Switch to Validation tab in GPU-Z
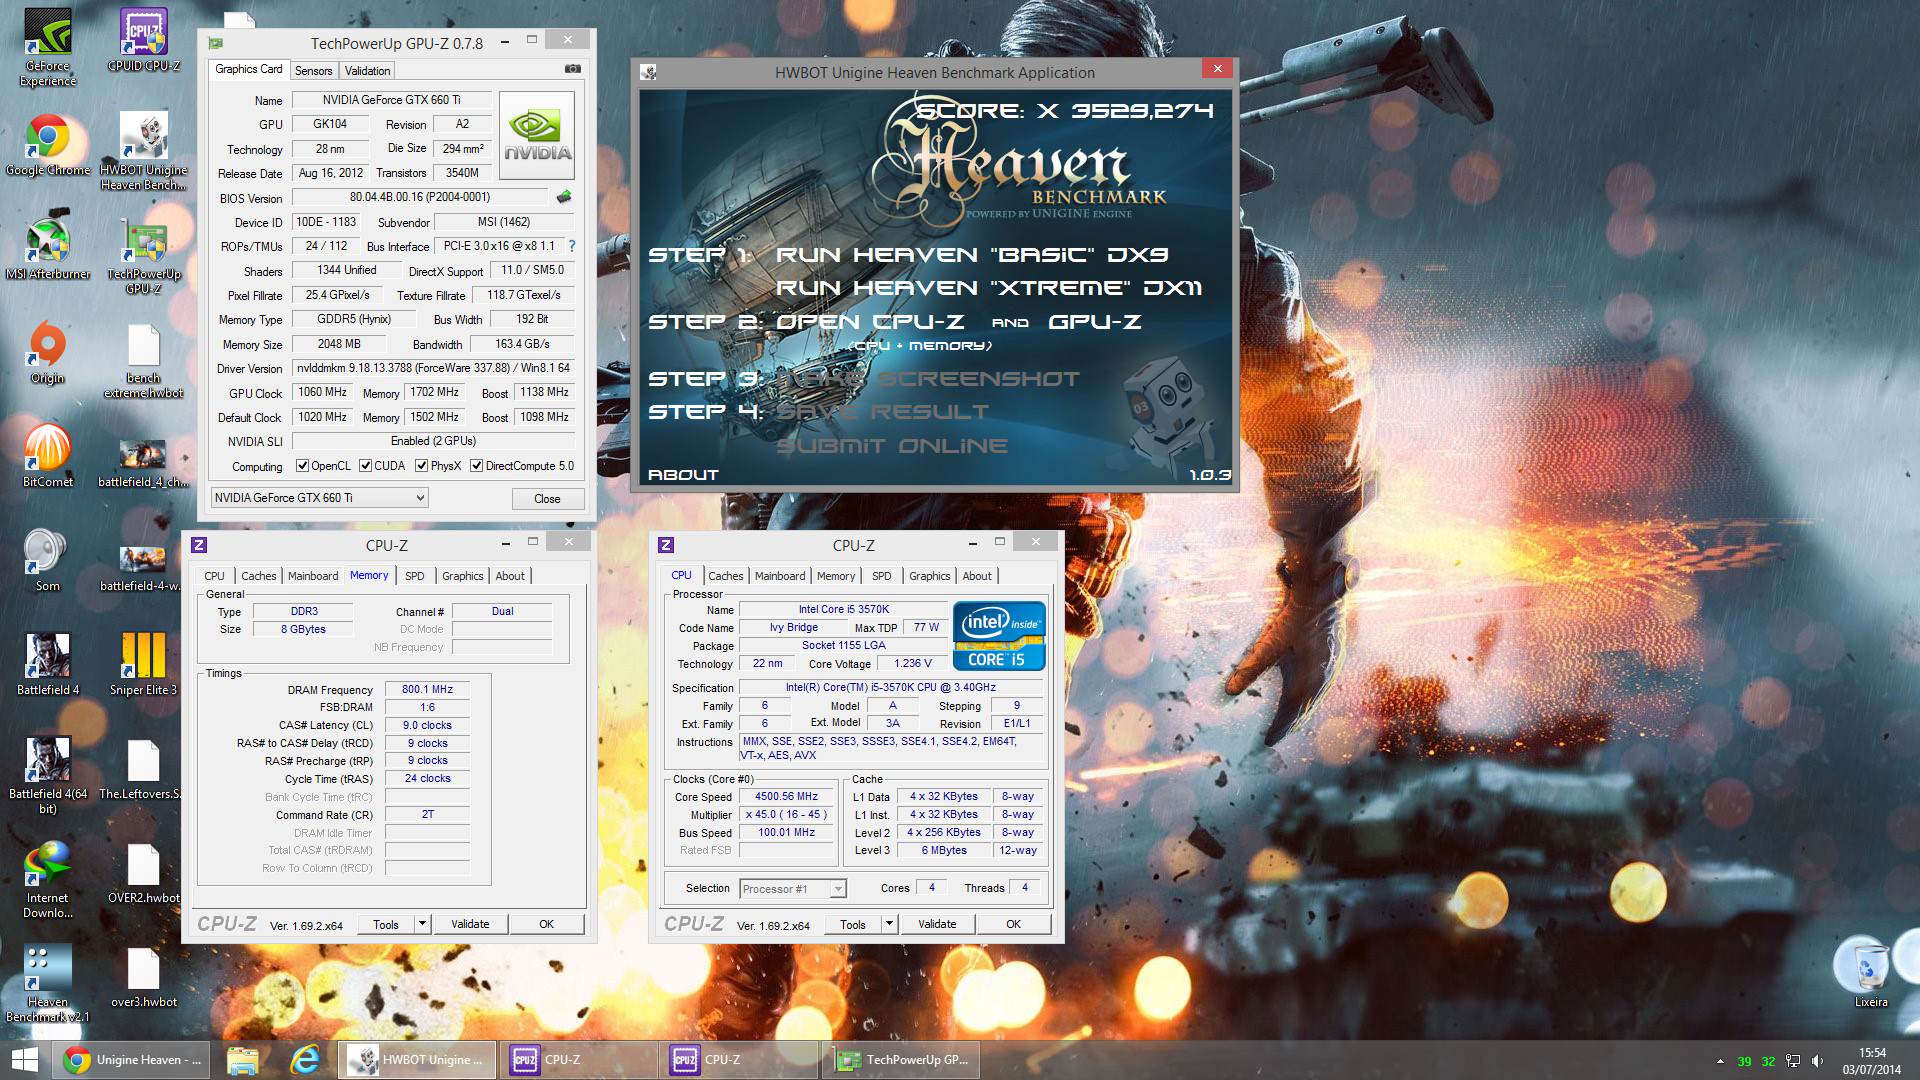 [x=367, y=71]
